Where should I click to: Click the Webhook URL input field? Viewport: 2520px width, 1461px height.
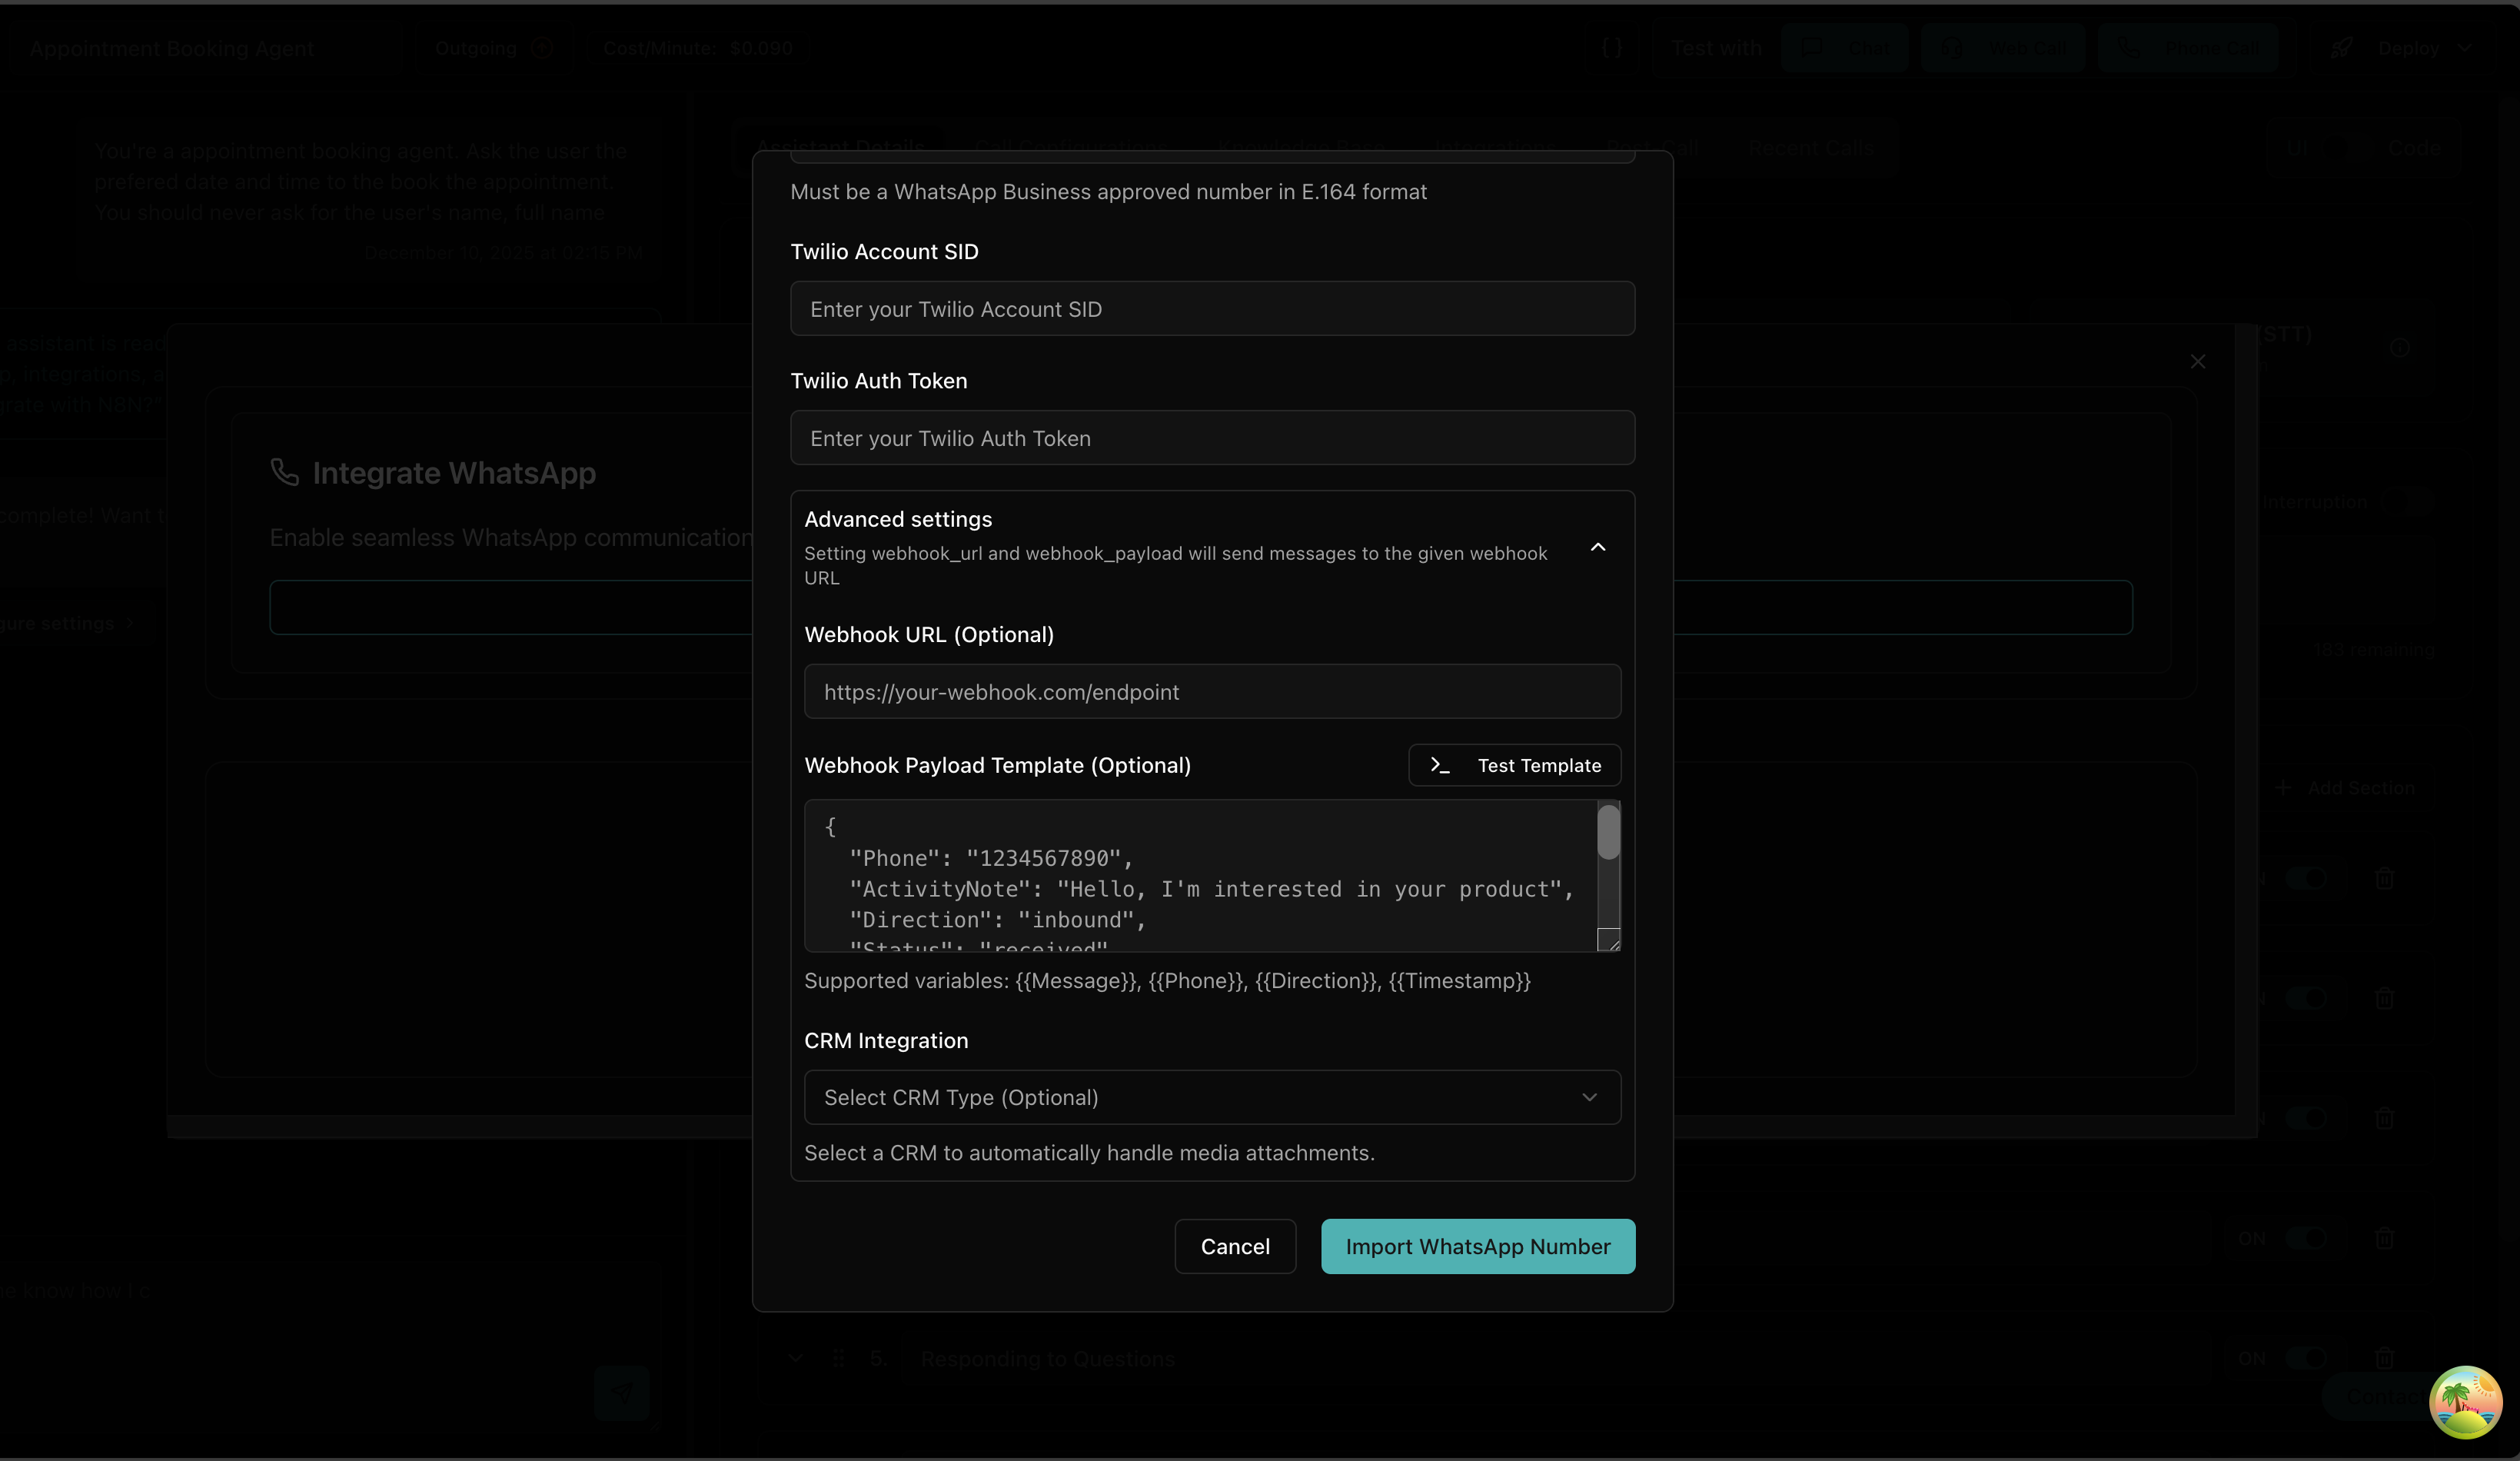coord(1211,691)
